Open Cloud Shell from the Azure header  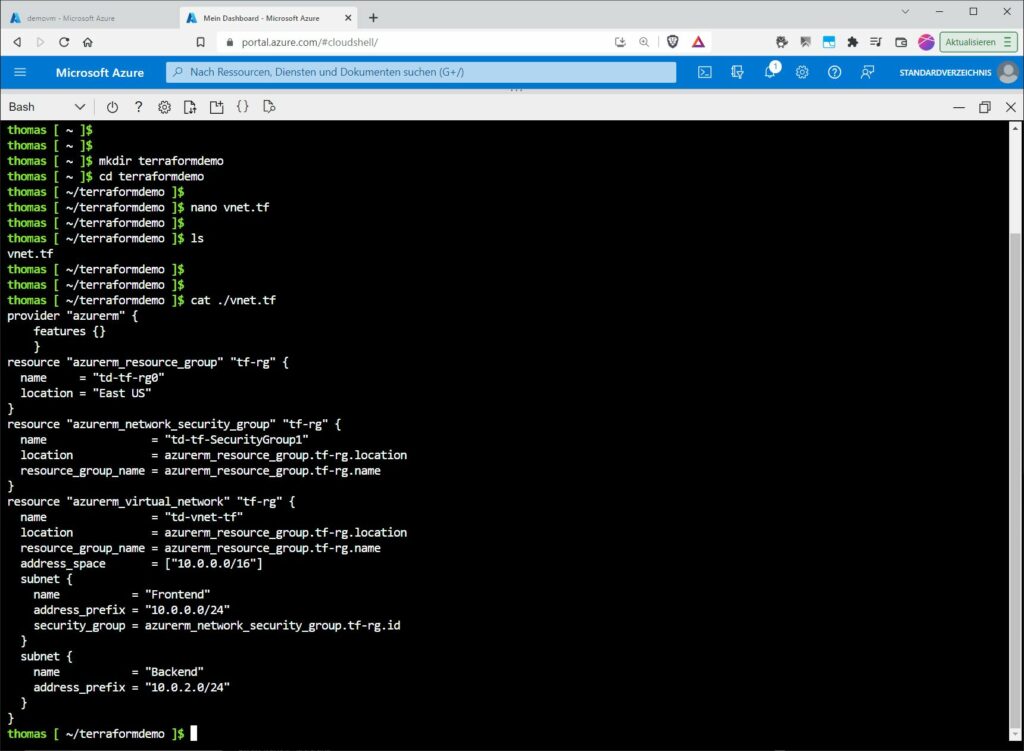pyautogui.click(x=705, y=72)
